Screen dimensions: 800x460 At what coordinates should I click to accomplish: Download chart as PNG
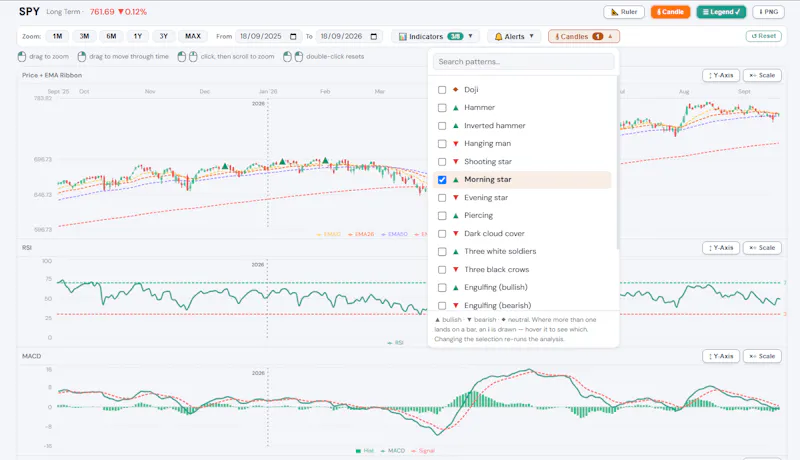[x=768, y=12]
